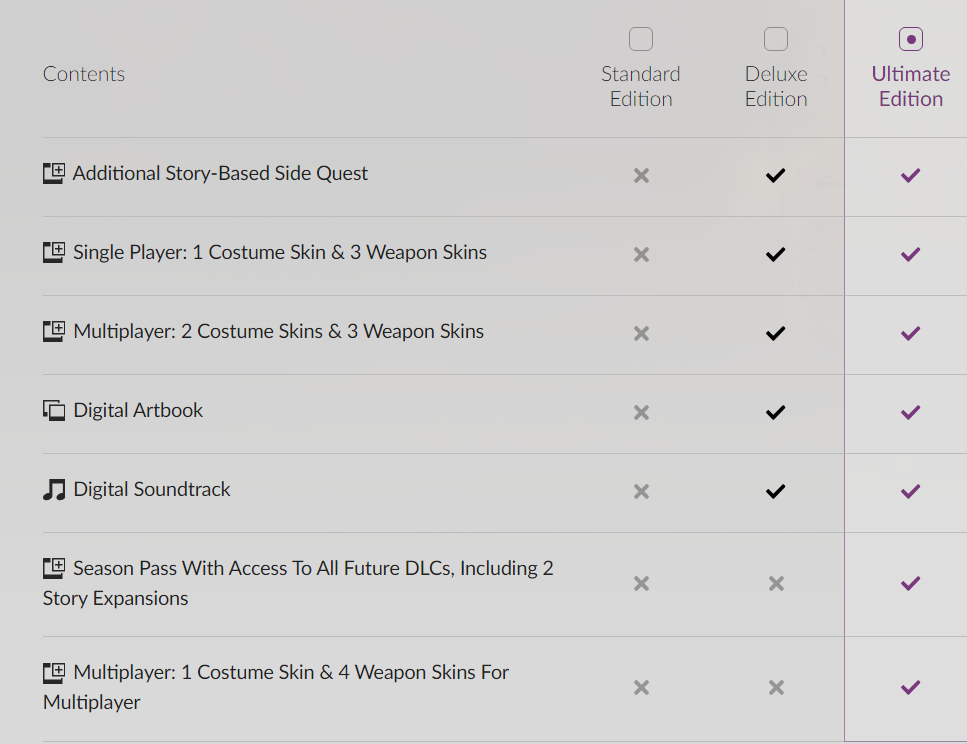The image size is (967, 744).
Task: Select the Ultimate Edition radio button
Action: [x=911, y=39]
